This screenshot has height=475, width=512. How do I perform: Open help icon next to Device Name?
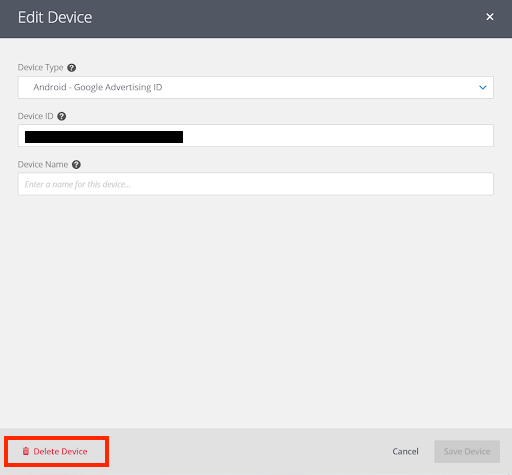[76, 165]
